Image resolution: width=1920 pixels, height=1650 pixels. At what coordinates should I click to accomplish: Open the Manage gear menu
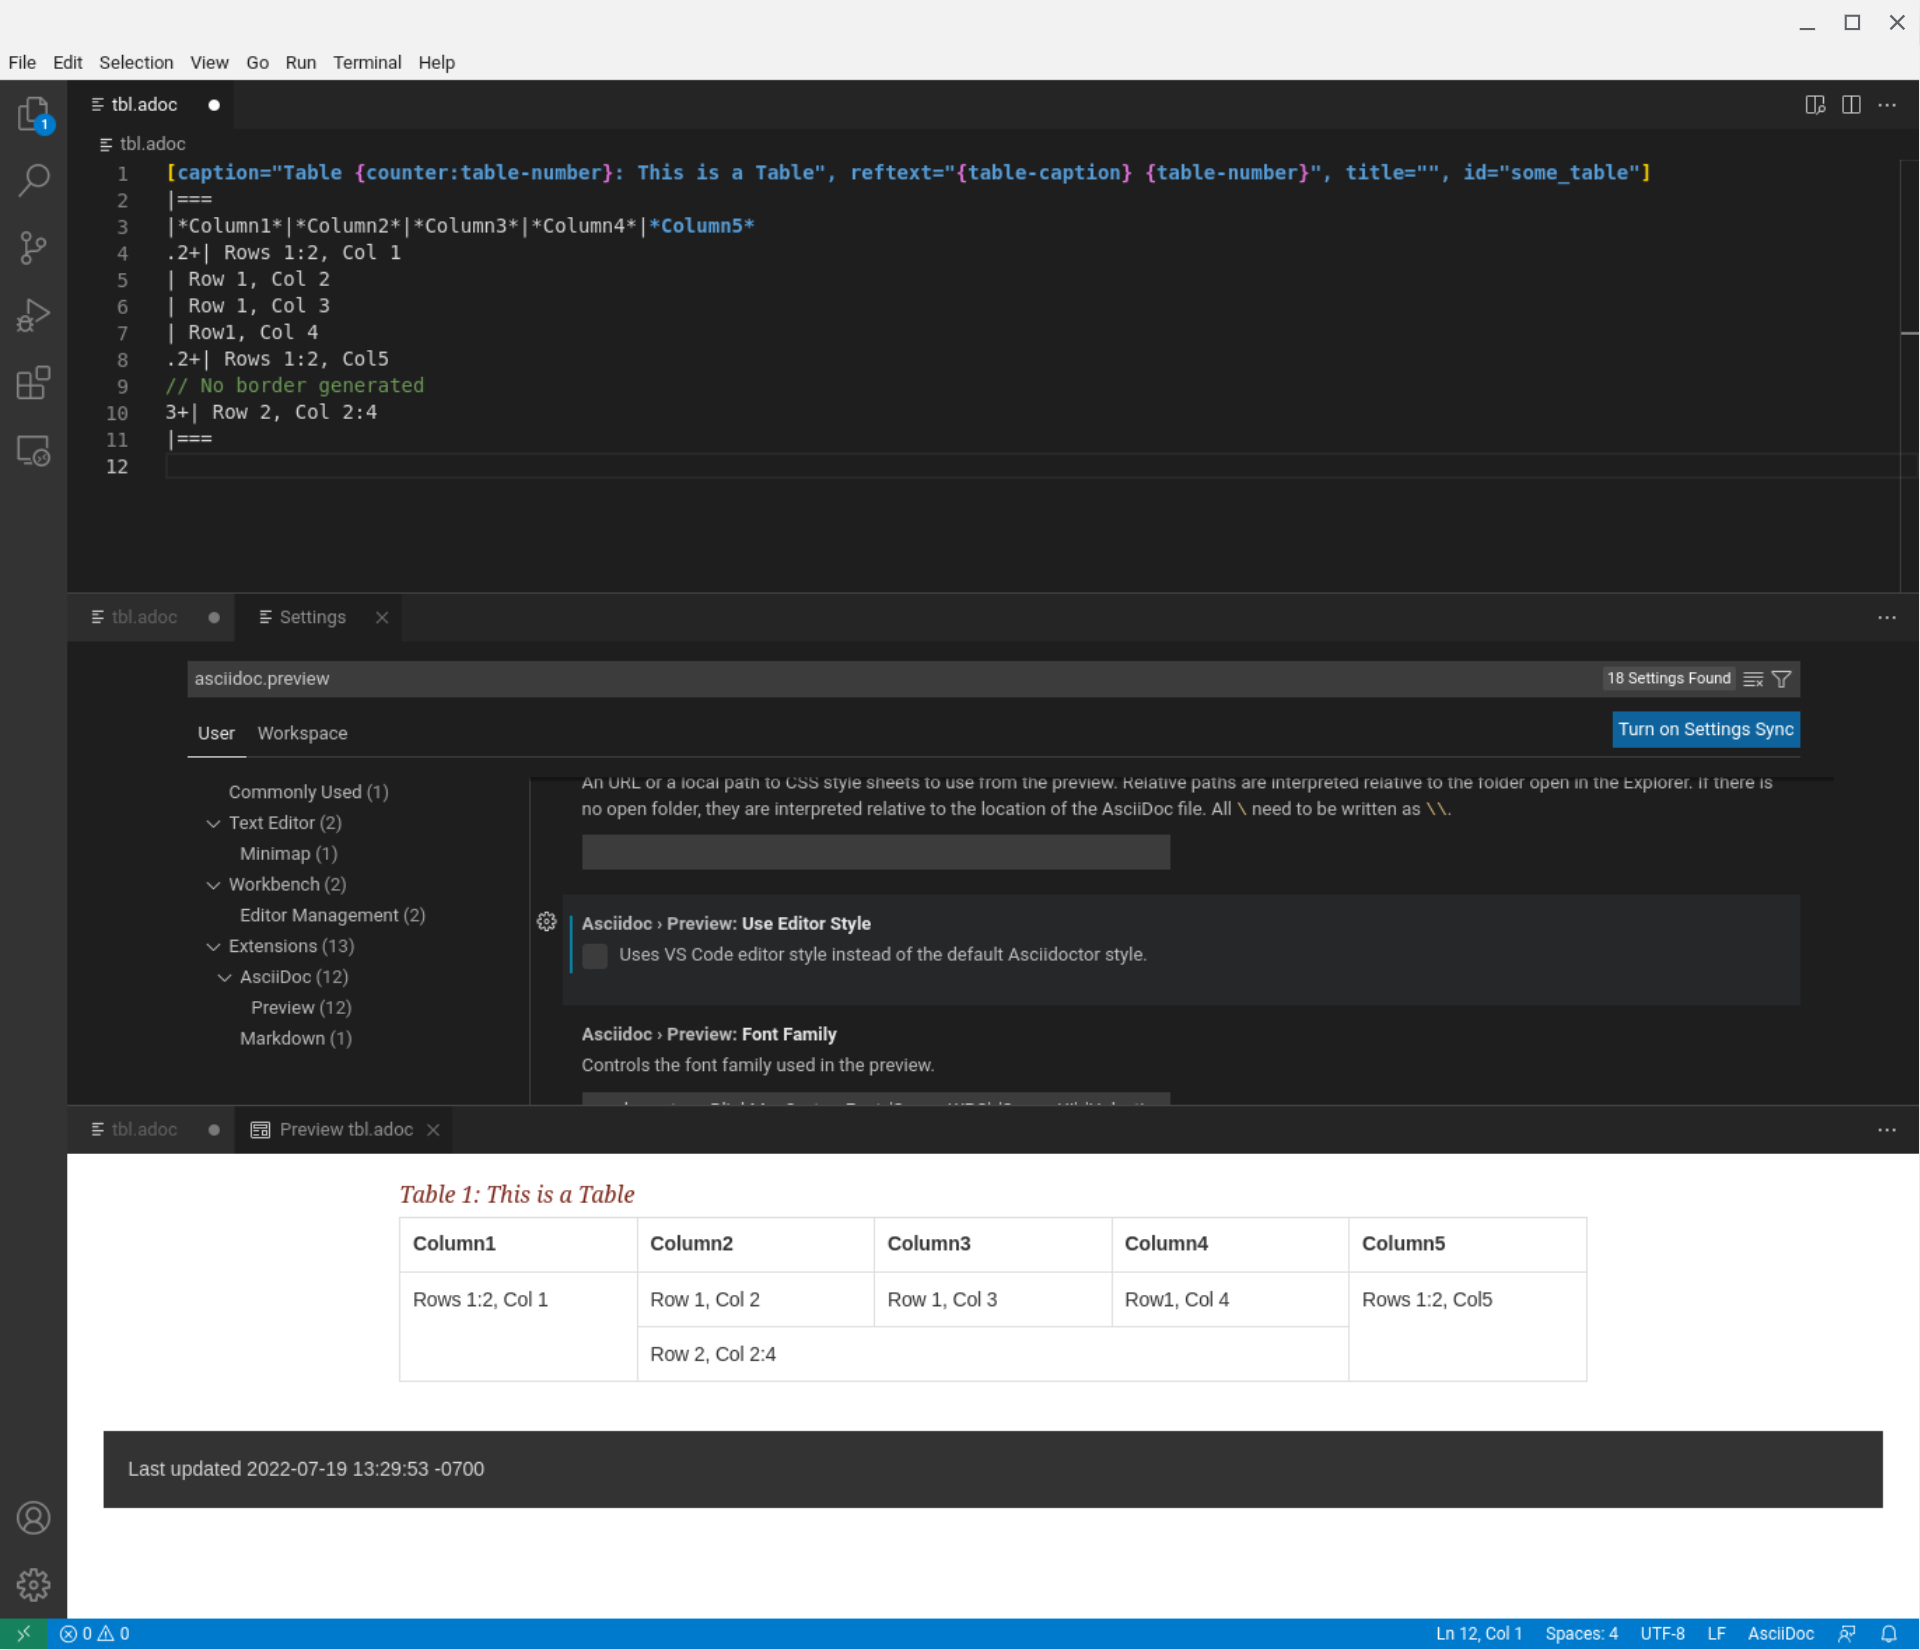33,1584
